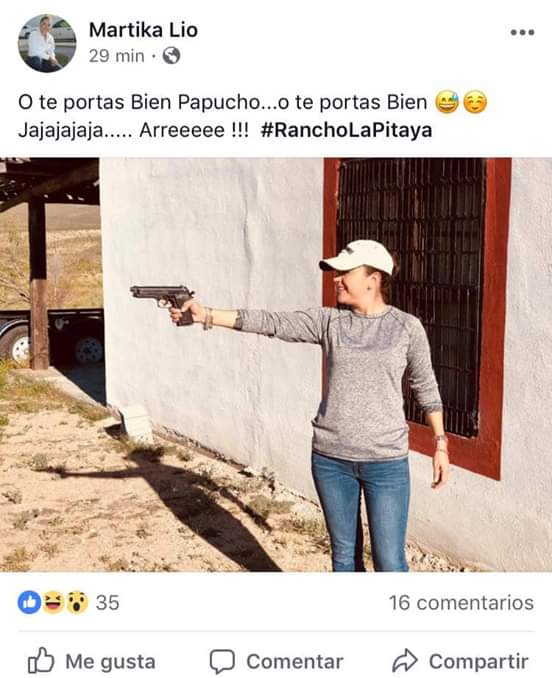
Task: Click the wow reaction icon
Action: click(77, 602)
